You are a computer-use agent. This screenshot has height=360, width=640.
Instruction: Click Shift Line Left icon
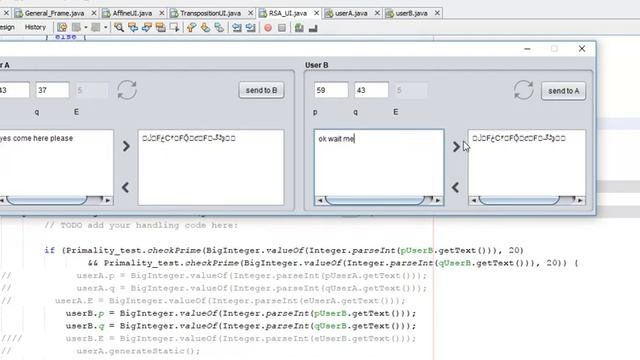(237, 27)
